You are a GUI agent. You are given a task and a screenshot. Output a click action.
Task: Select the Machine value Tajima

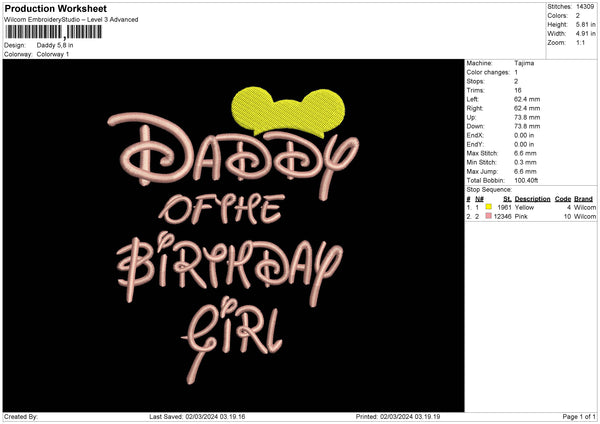524,63
